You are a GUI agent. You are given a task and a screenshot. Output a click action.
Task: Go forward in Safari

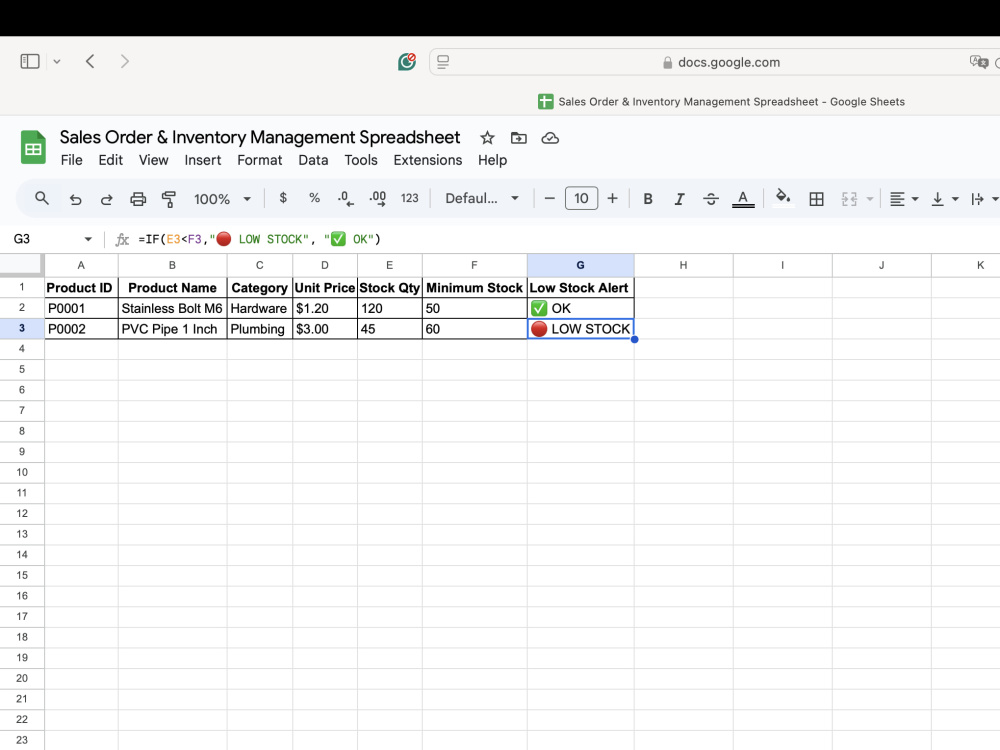point(124,61)
